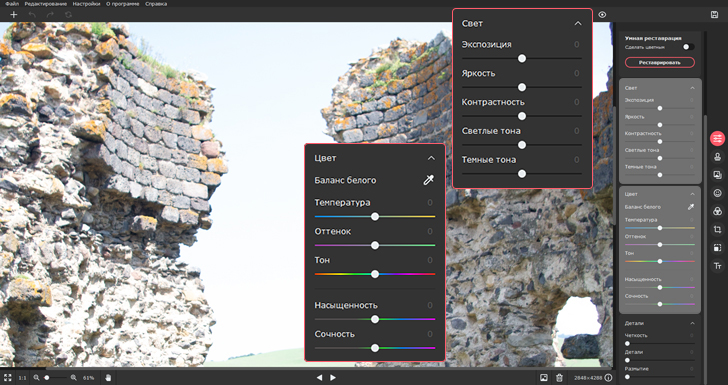Image resolution: width=728 pixels, height=385 pixels.
Task: Click the zoom level slider handle
Action: click(46, 378)
